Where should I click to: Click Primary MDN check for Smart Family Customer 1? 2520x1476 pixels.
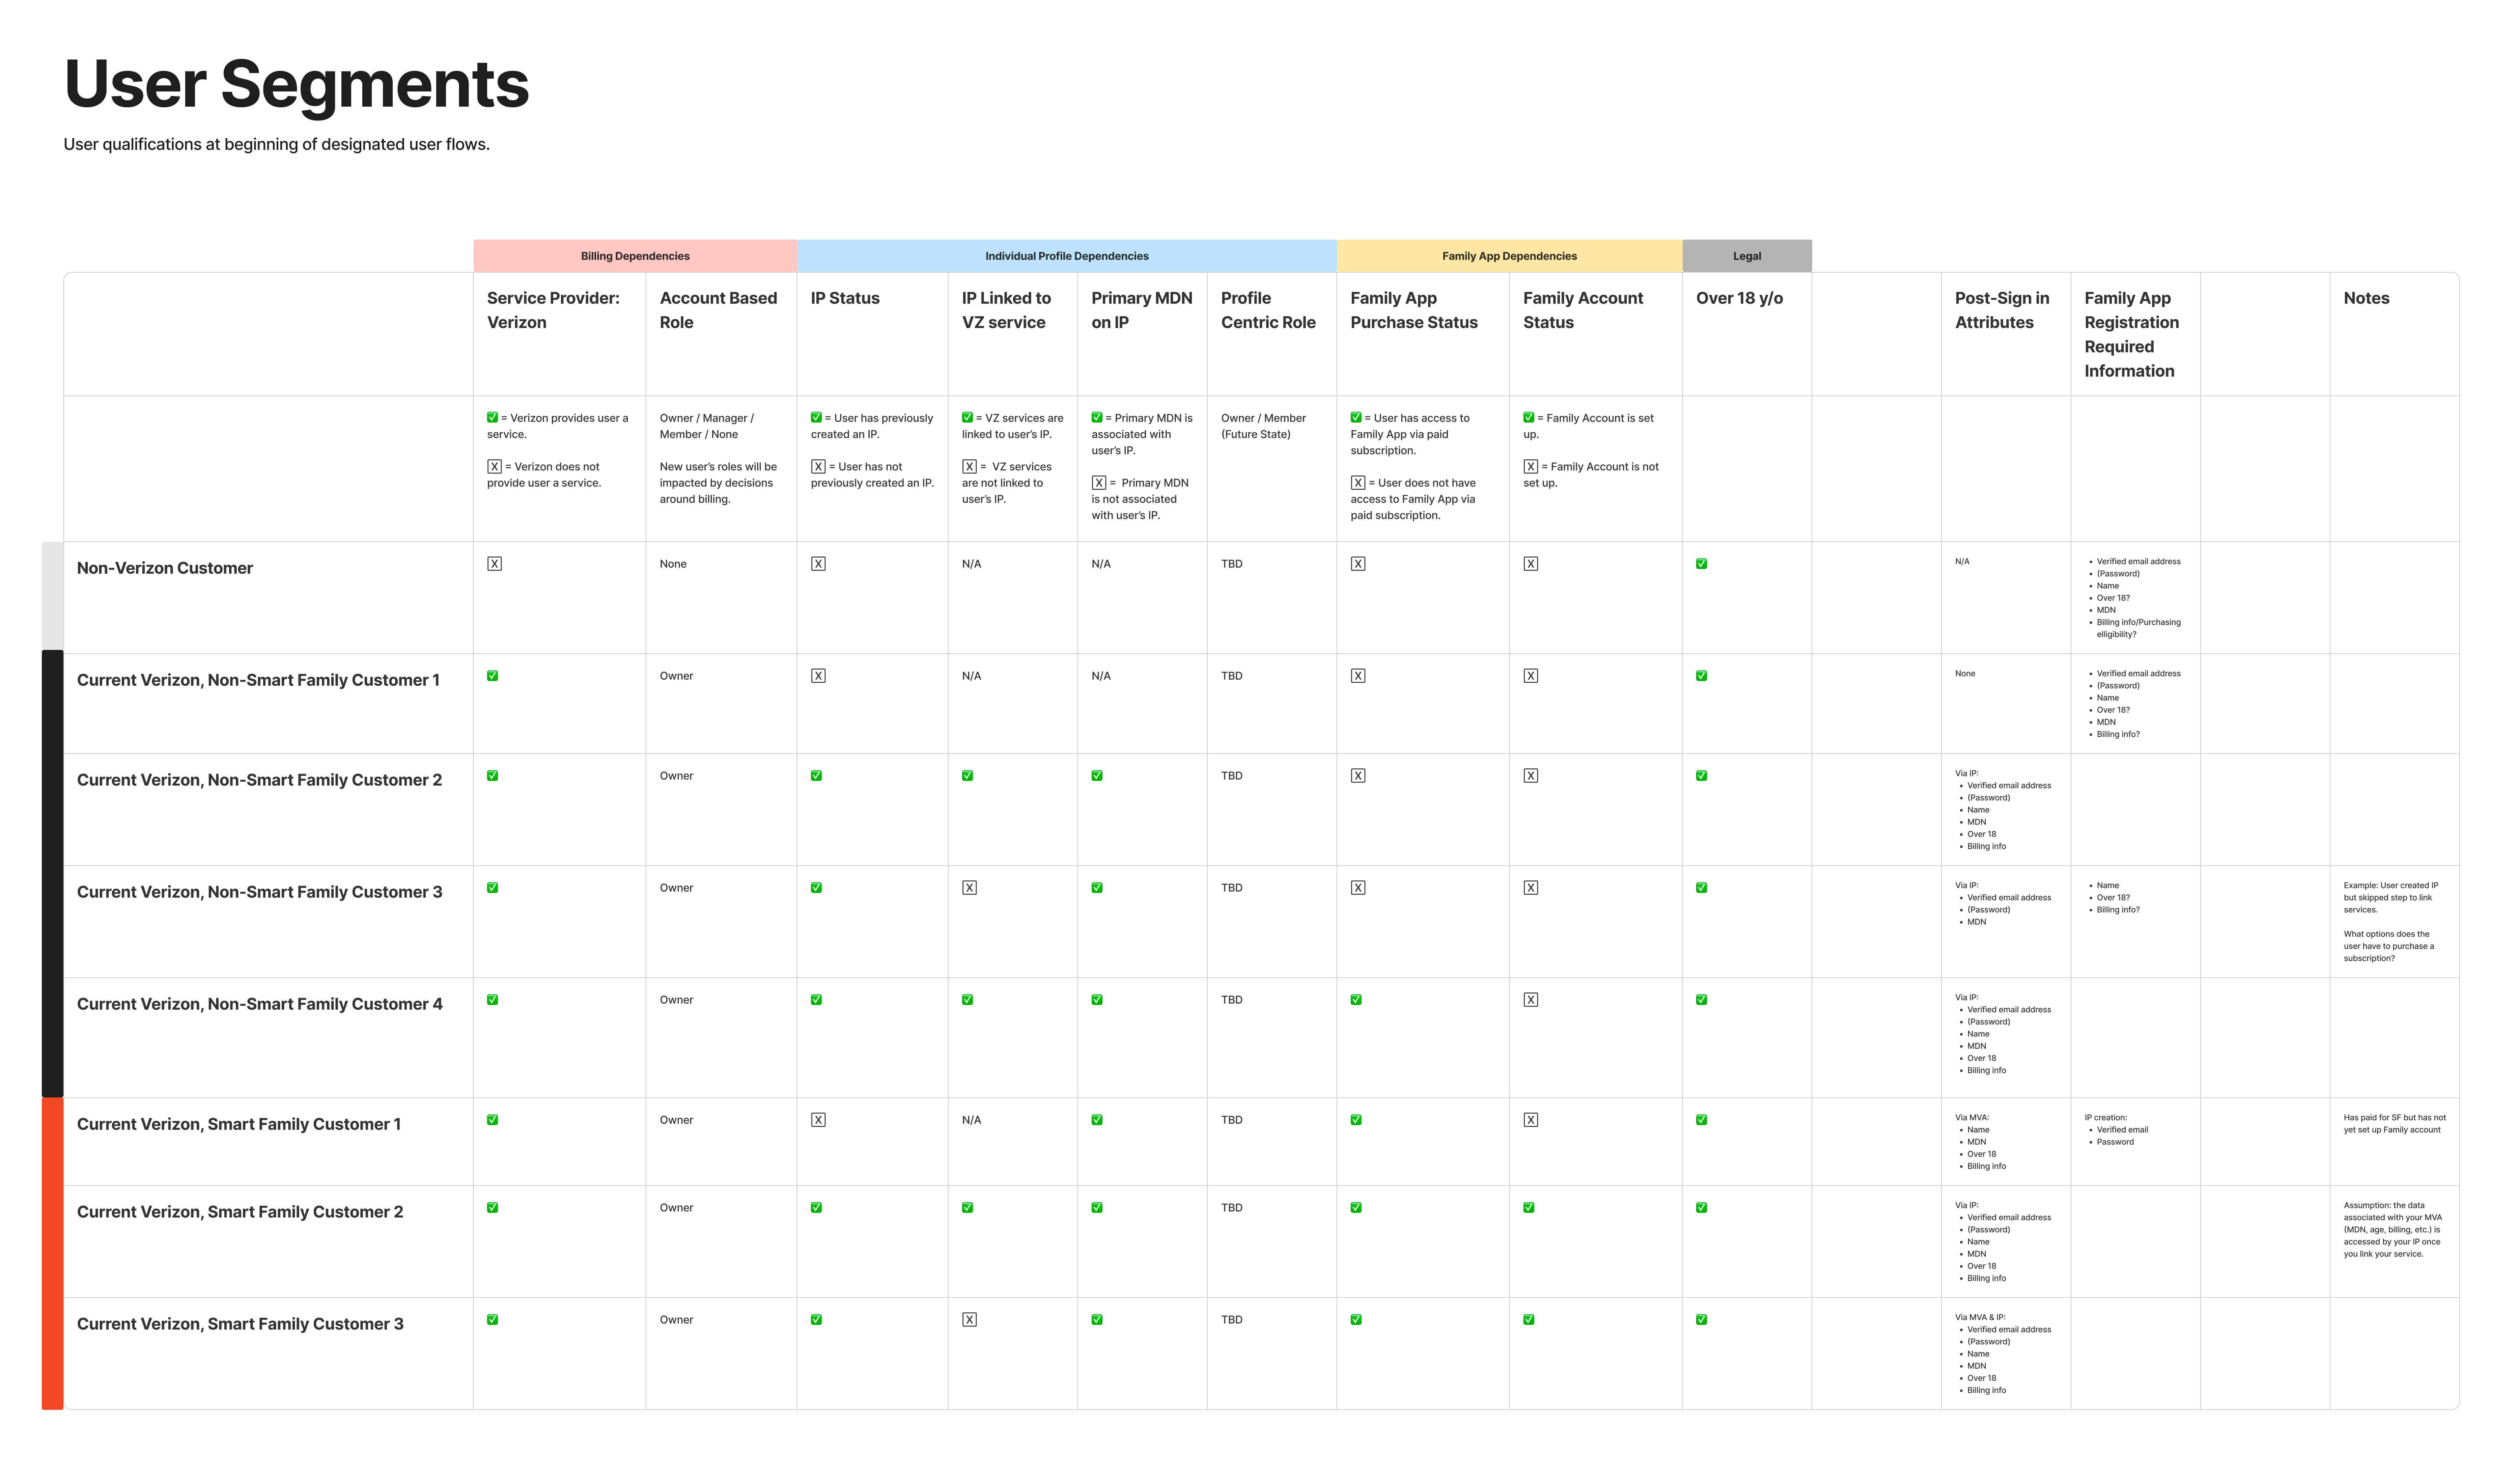click(1097, 1120)
